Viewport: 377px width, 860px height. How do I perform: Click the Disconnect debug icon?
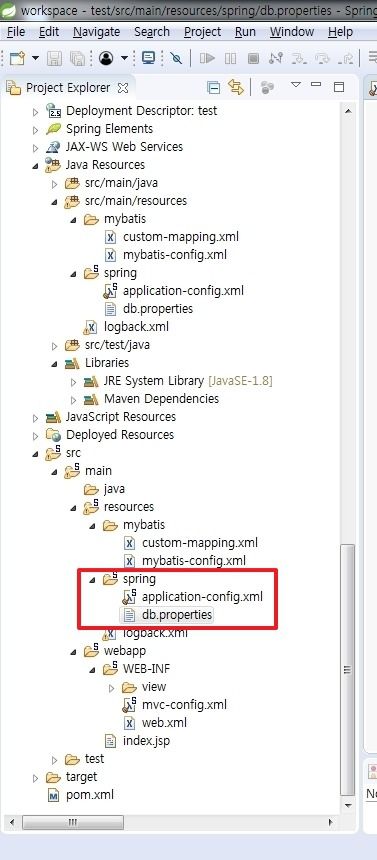(276, 58)
